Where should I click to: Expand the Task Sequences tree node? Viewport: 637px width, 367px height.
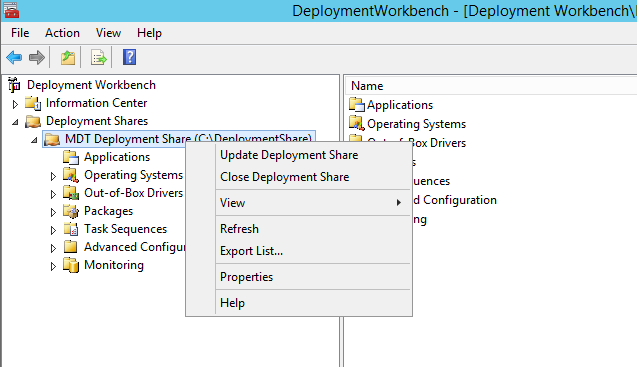[53, 230]
